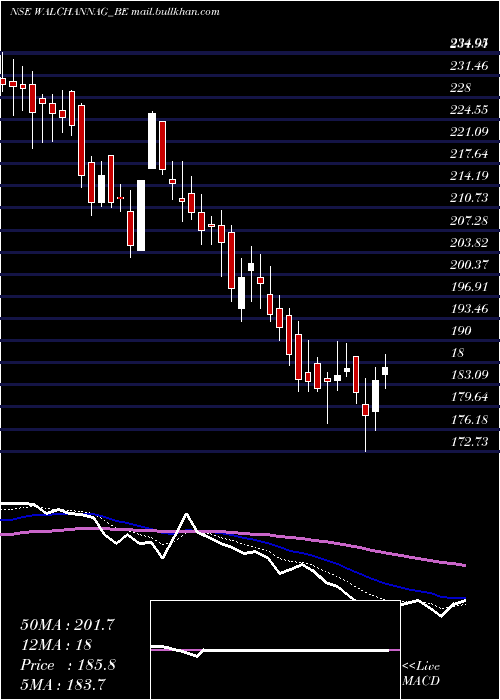This screenshot has width=500, height=700.
Task: Click the 172.73 price axis label
Action: tap(469, 442)
